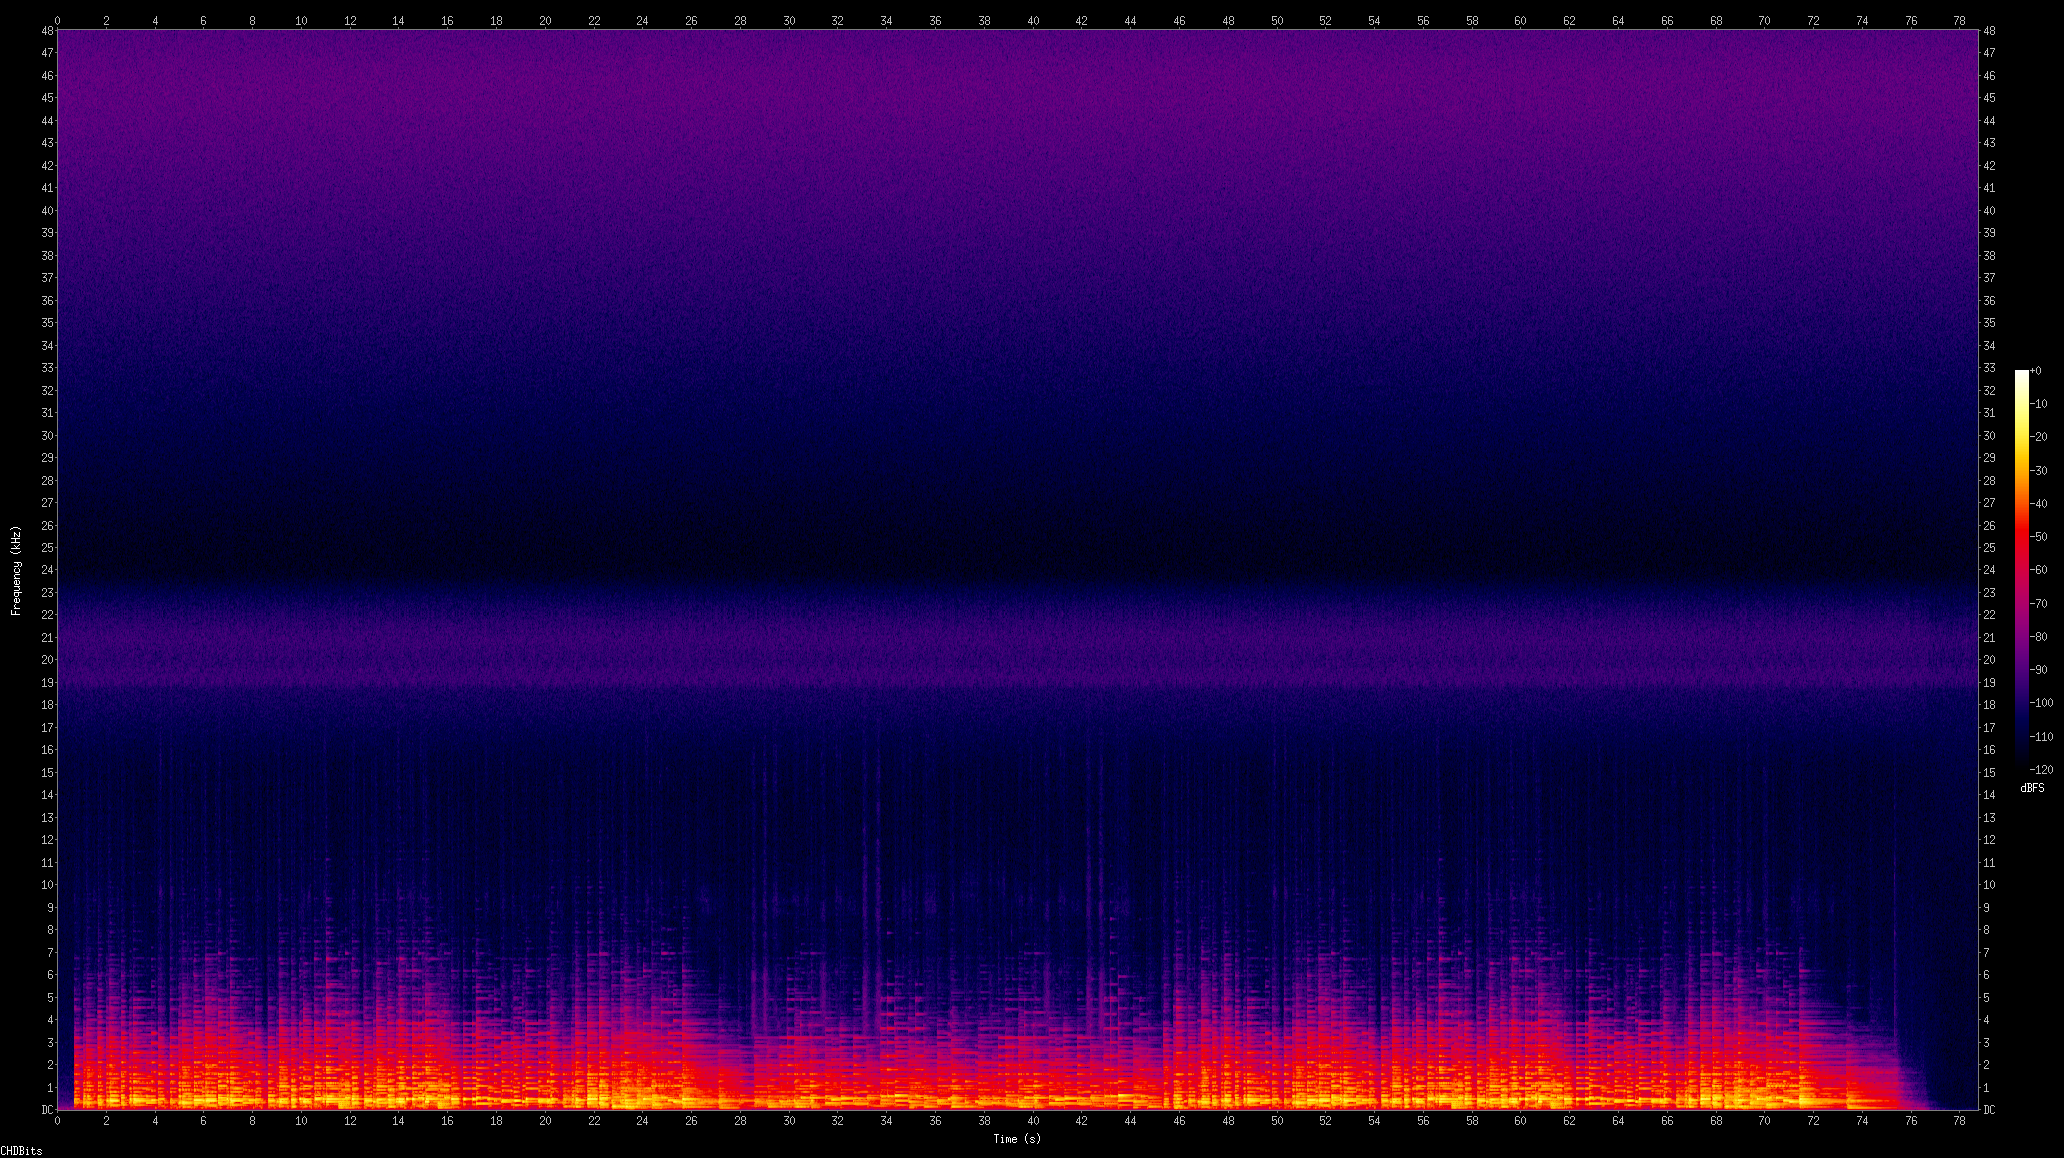Click the CHDBits text in the bottom-left corner
Image resolution: width=2064 pixels, height=1158 pixels.
click(21, 1151)
